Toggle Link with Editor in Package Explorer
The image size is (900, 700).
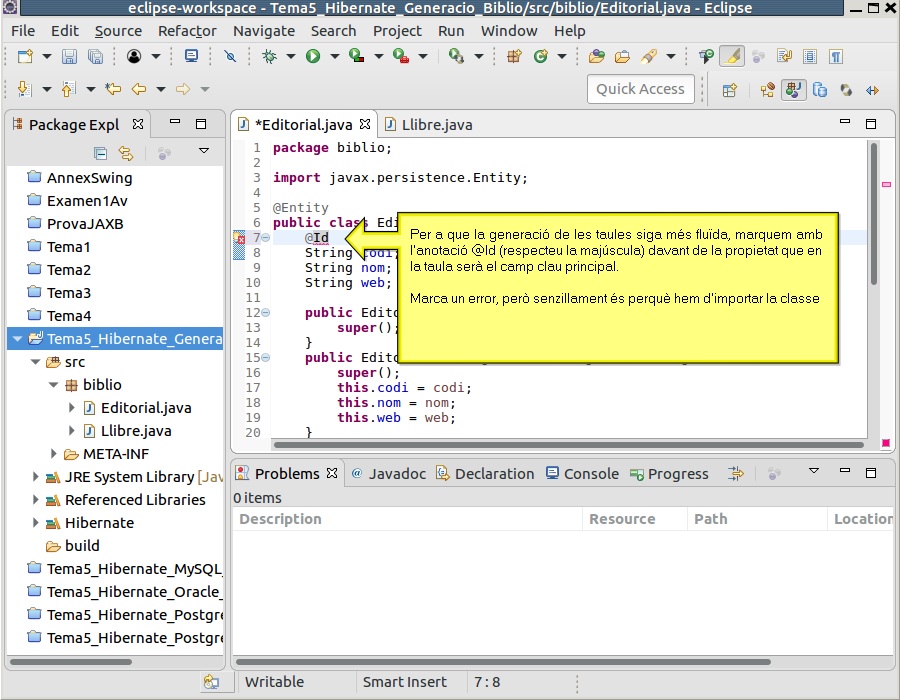126,153
